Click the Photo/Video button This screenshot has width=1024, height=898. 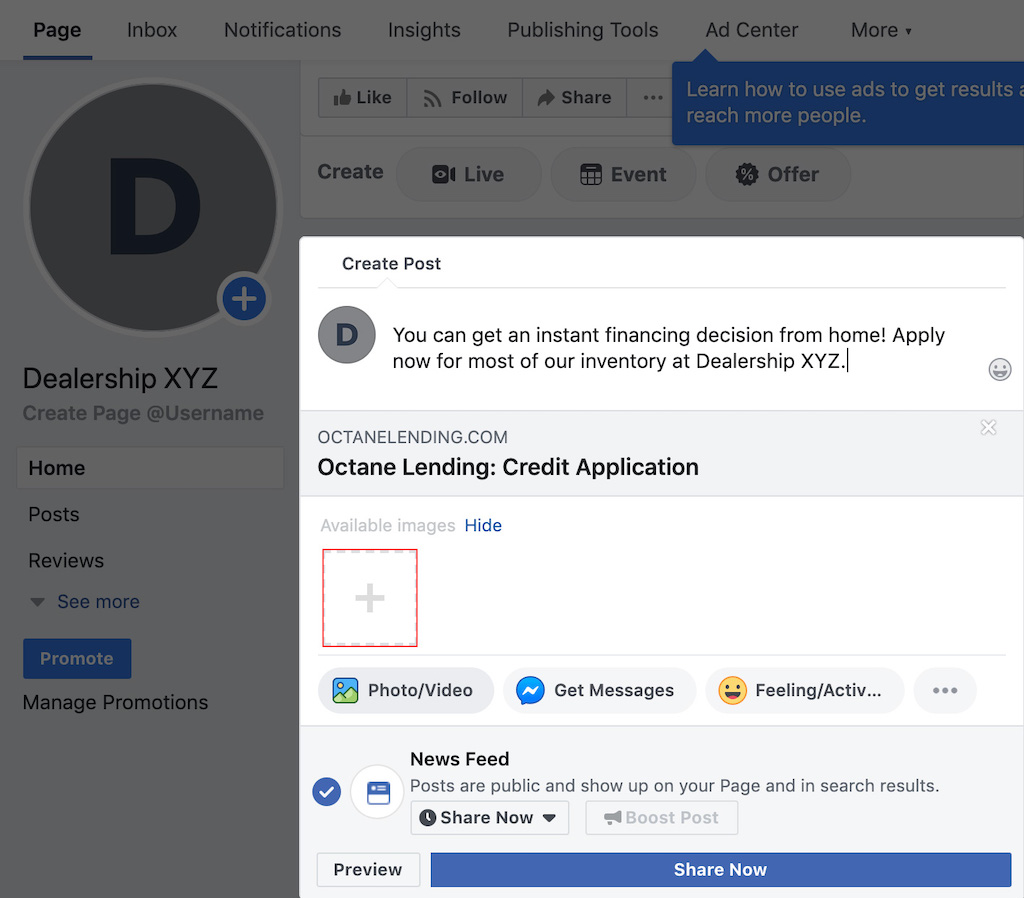point(405,690)
